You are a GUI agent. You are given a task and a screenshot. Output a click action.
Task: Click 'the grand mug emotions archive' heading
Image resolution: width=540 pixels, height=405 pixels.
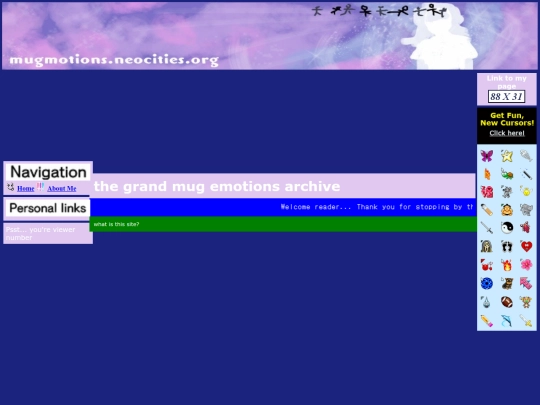coord(217,186)
